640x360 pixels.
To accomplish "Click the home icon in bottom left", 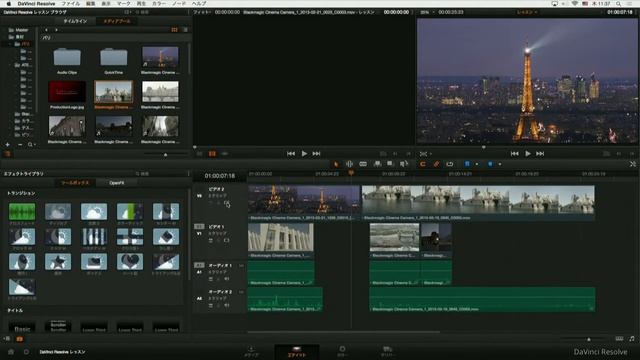I will click(x=11, y=351).
